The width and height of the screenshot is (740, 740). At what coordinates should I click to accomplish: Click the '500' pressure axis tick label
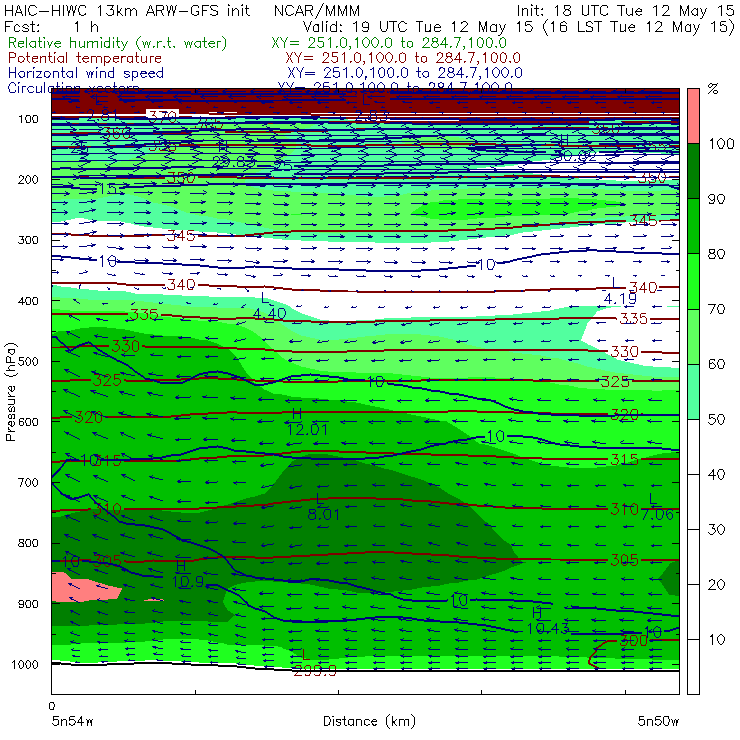pos(28,361)
